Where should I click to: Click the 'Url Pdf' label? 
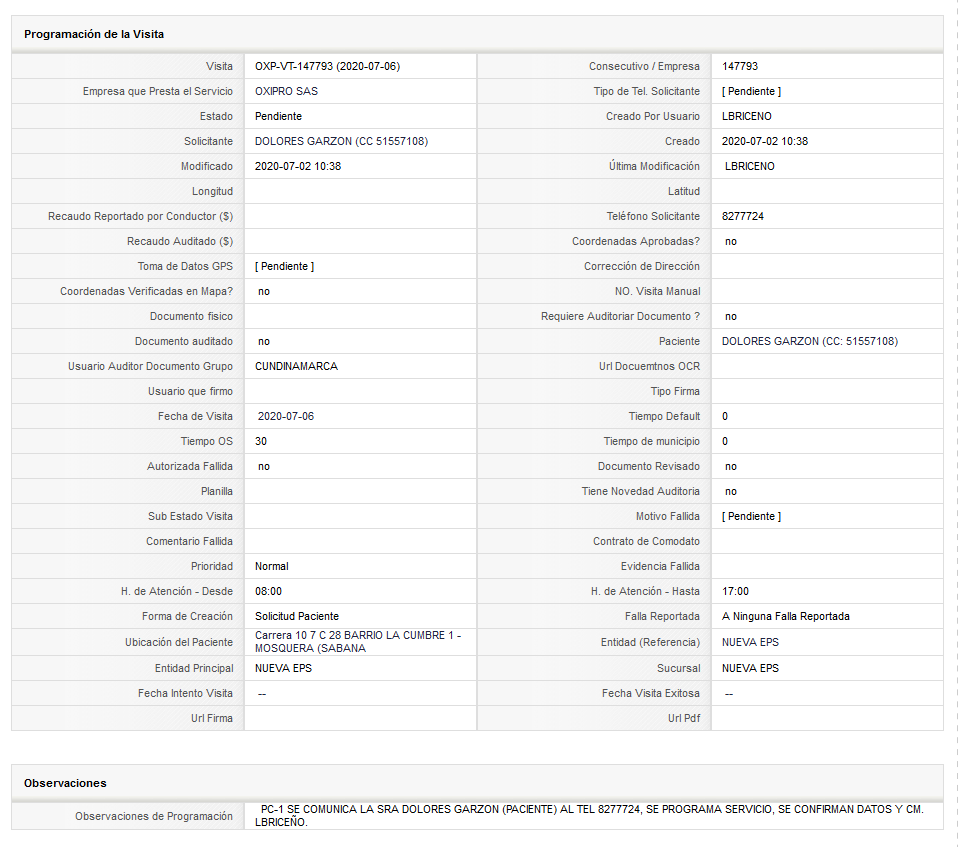pos(684,719)
